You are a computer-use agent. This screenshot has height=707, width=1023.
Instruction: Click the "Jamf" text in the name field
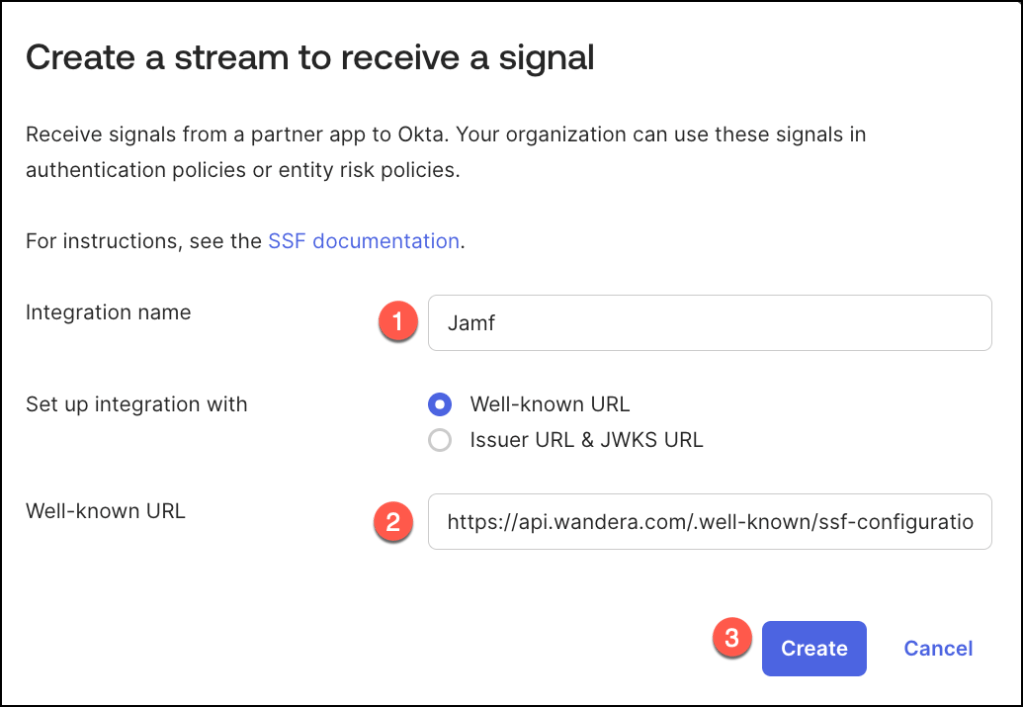click(x=471, y=323)
